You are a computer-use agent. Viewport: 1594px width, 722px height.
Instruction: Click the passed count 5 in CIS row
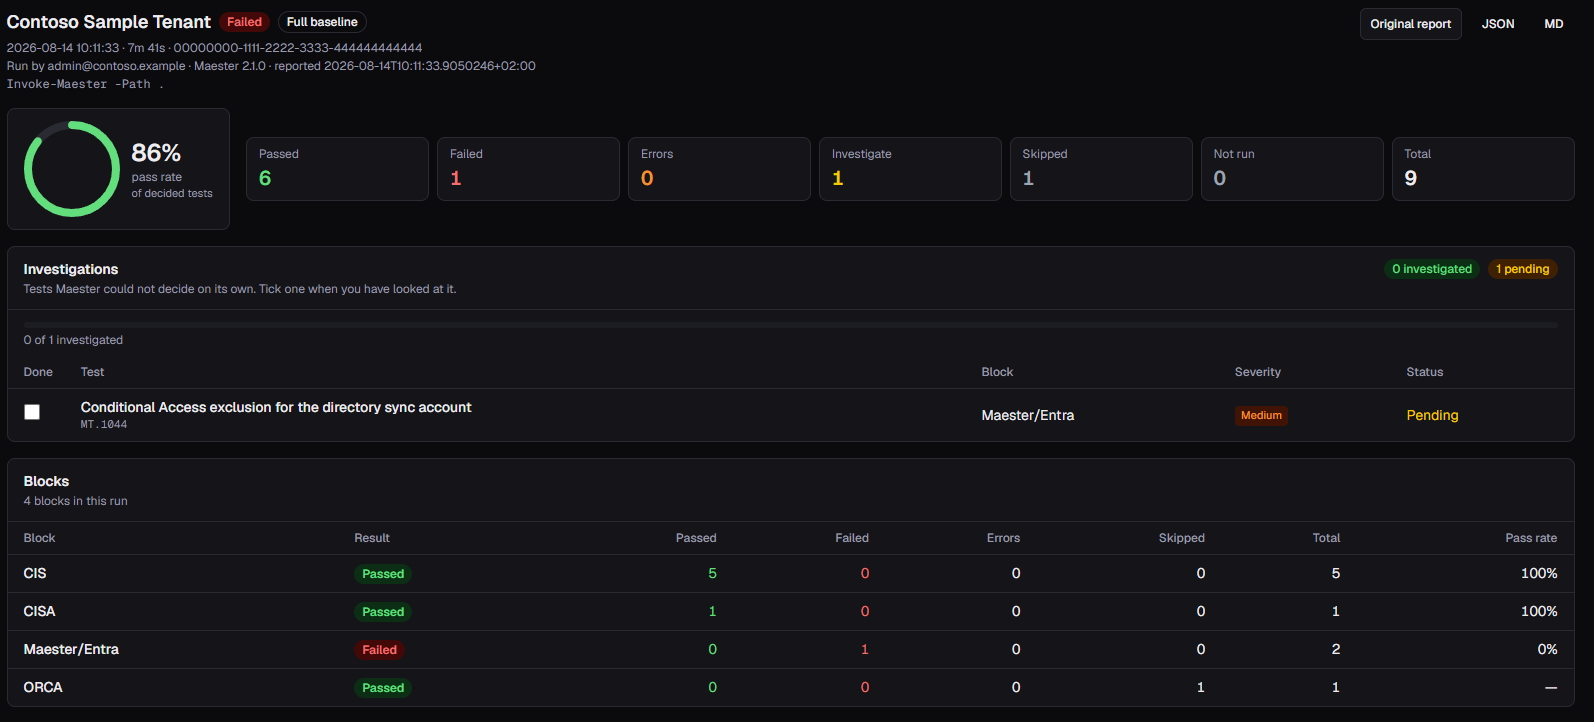712,573
